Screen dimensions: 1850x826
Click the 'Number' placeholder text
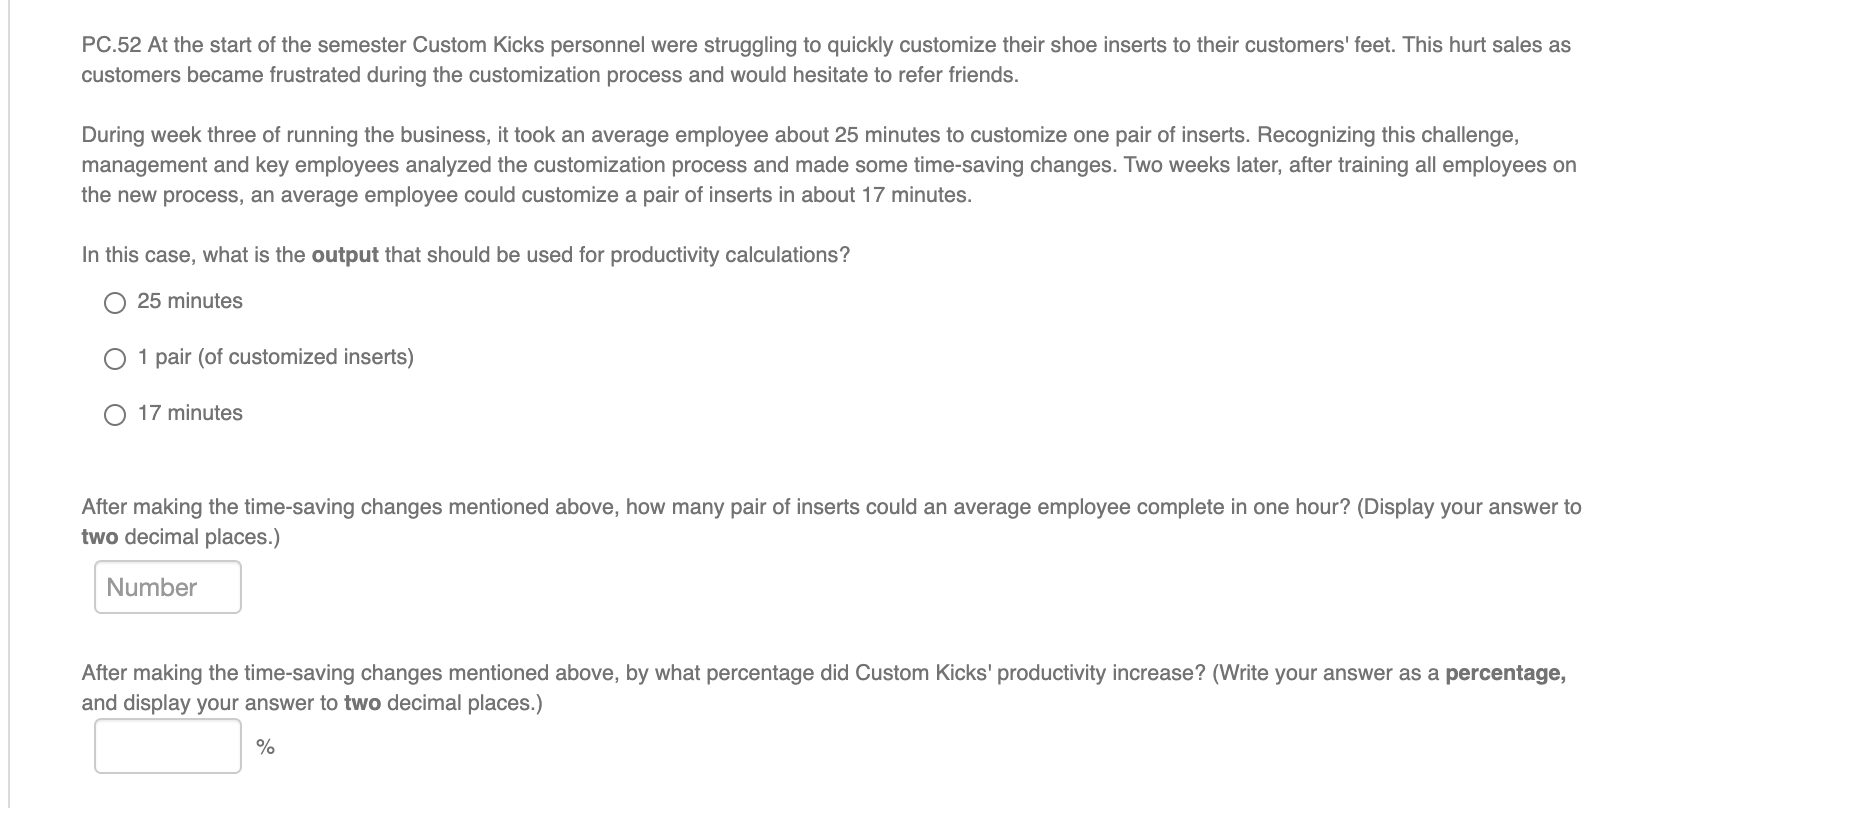click(150, 587)
